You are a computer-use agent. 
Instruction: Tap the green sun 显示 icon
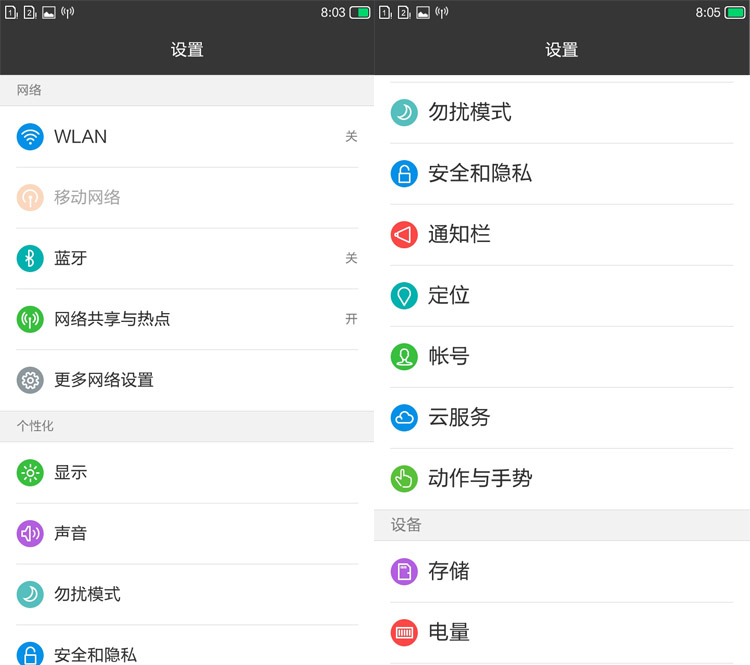pyautogui.click(x=30, y=473)
